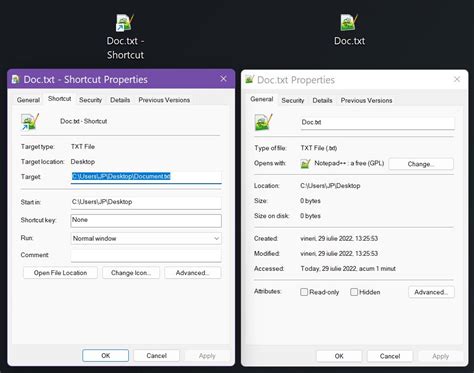474x373 pixels.
Task: Click the Notepad++ icon next to Opens with
Action: pyautogui.click(x=305, y=164)
